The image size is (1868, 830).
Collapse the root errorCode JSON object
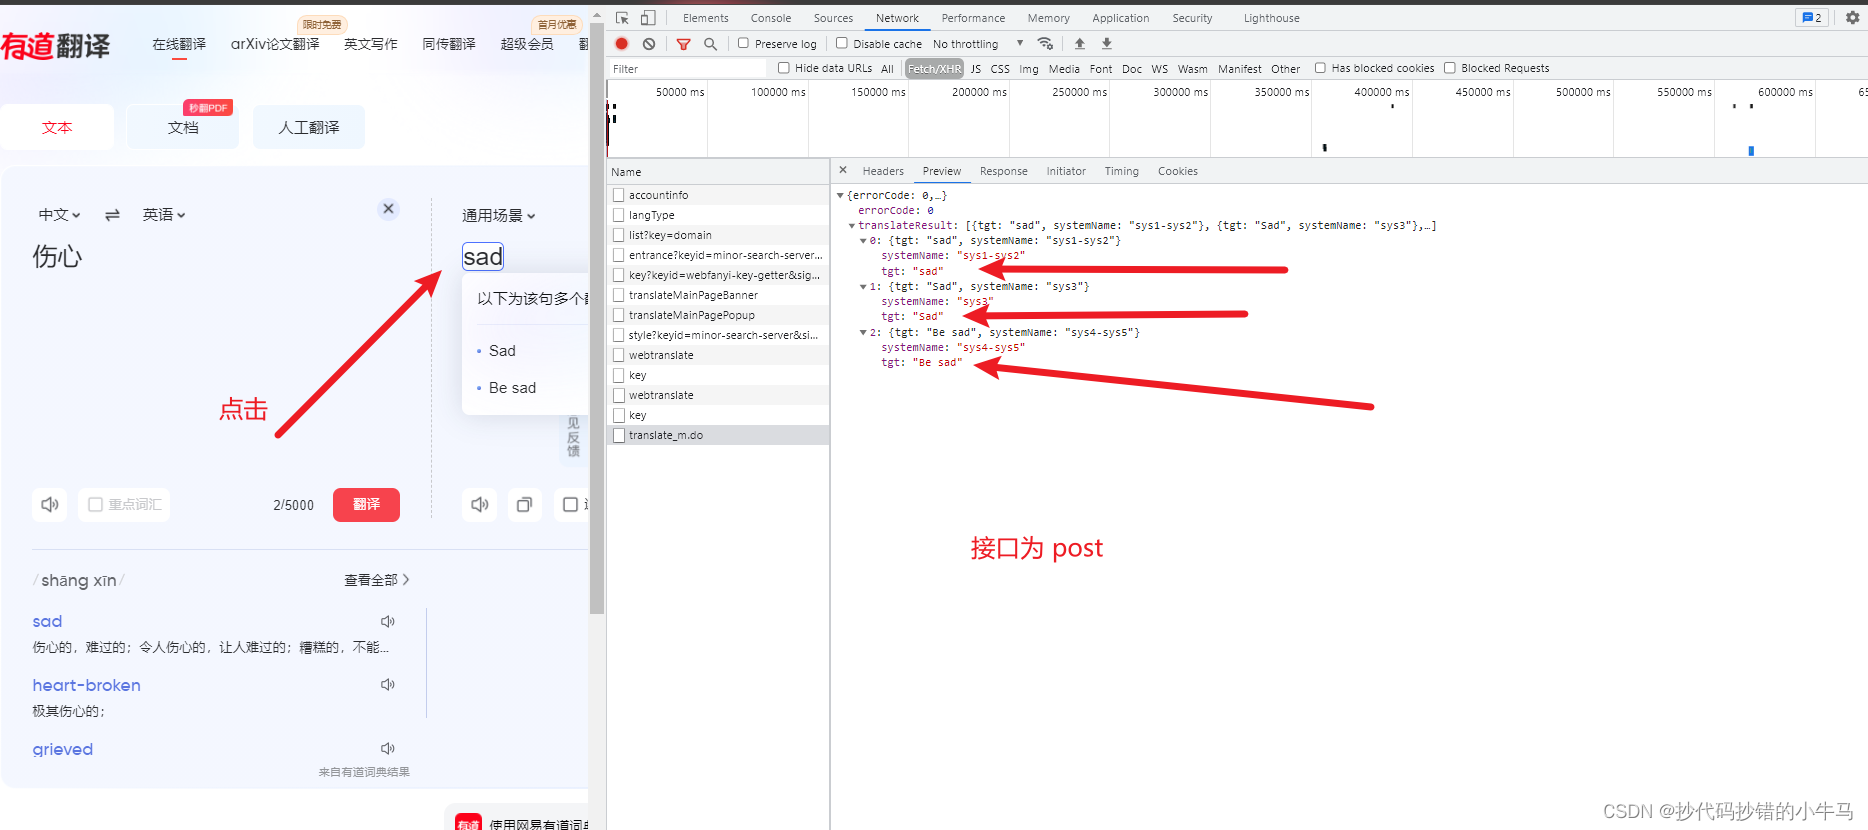pyautogui.click(x=841, y=195)
